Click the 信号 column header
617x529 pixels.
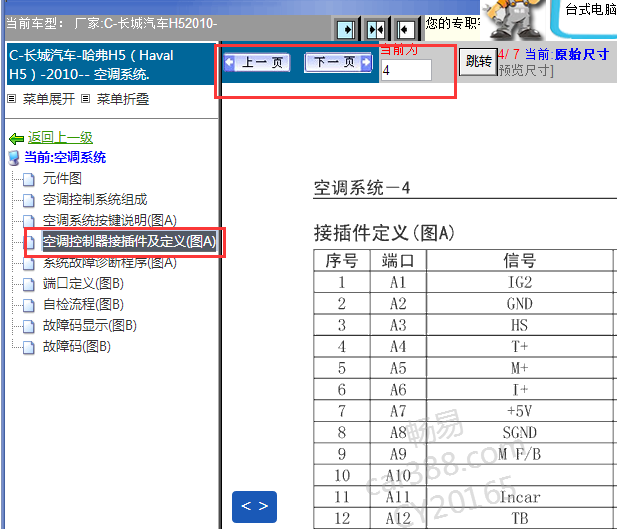519,261
